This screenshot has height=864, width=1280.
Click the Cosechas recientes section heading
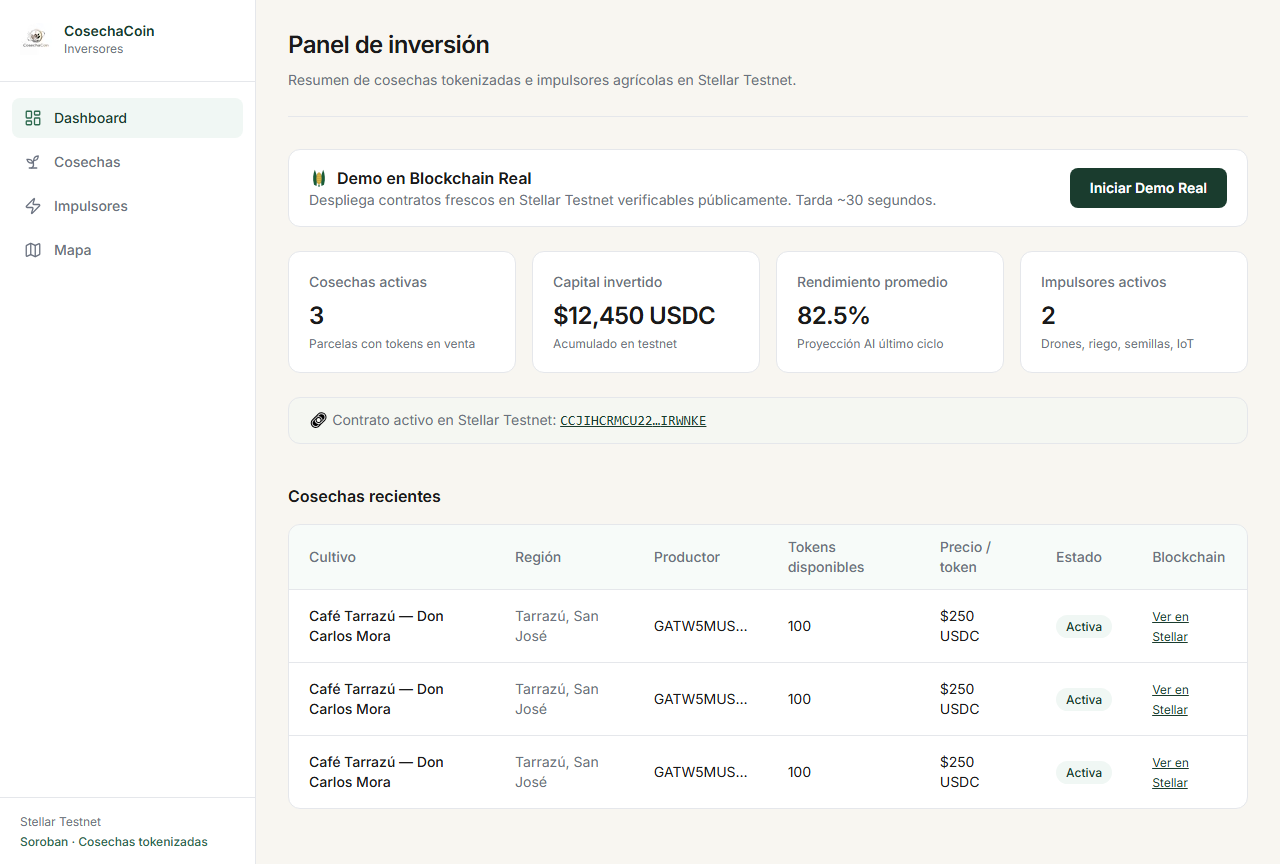click(364, 496)
